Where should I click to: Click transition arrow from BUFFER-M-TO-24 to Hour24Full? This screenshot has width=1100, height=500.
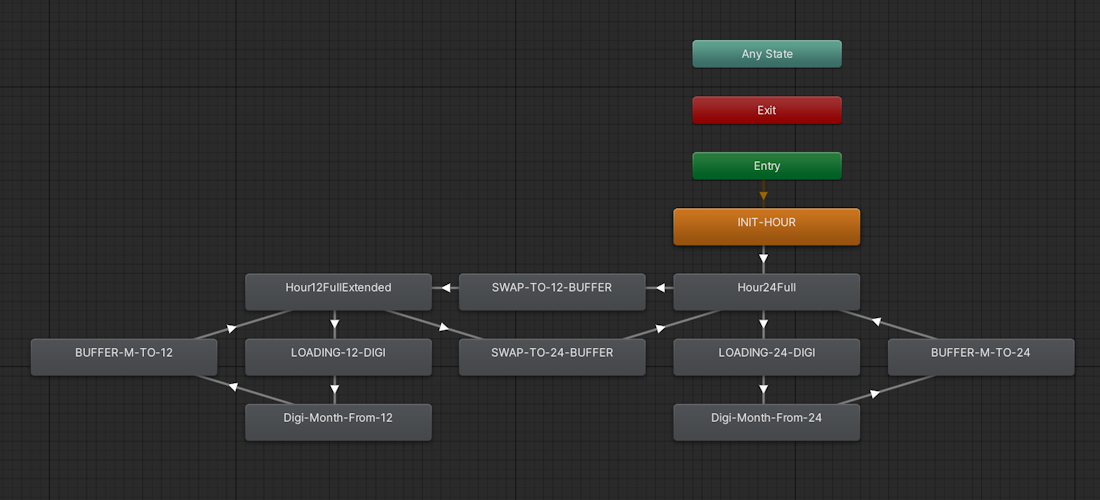876,322
